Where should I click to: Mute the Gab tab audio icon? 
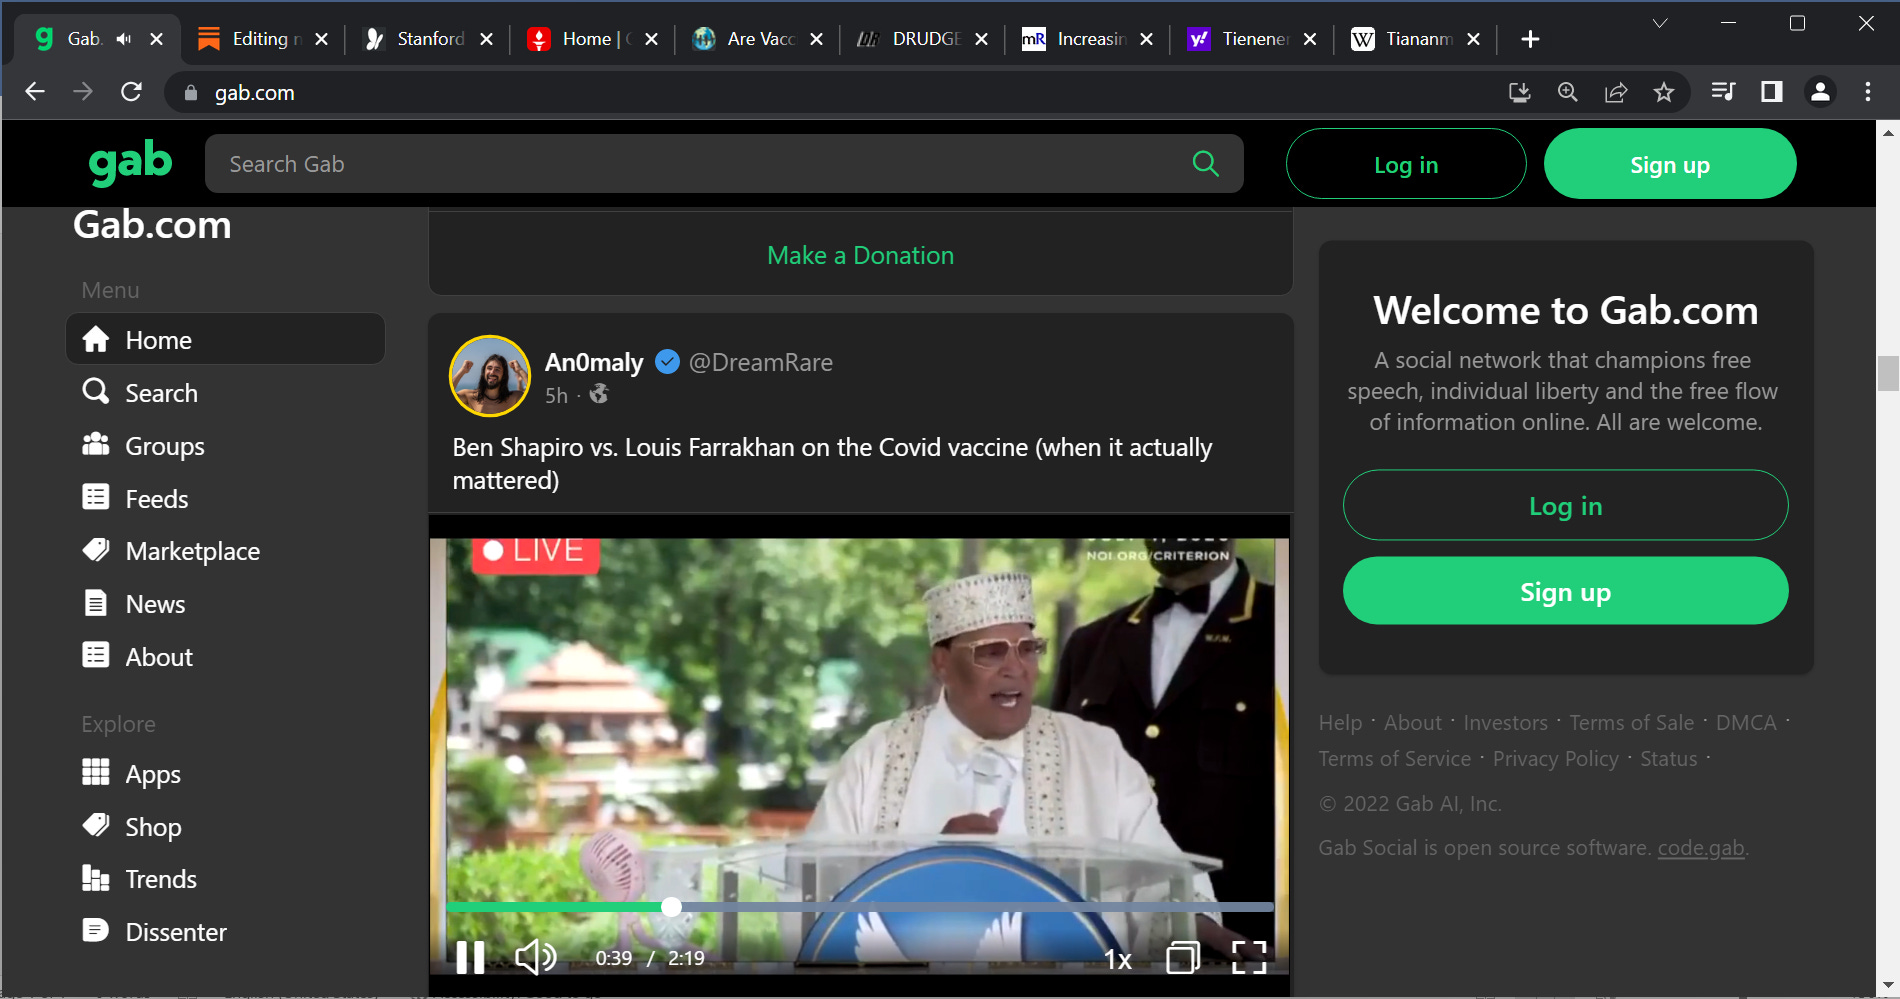[x=124, y=39]
